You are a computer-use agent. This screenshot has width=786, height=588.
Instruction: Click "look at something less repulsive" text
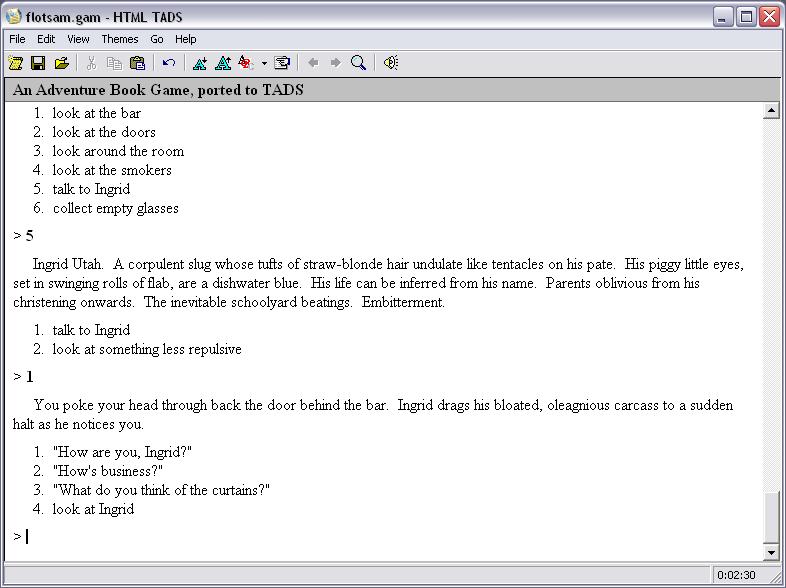tap(147, 349)
